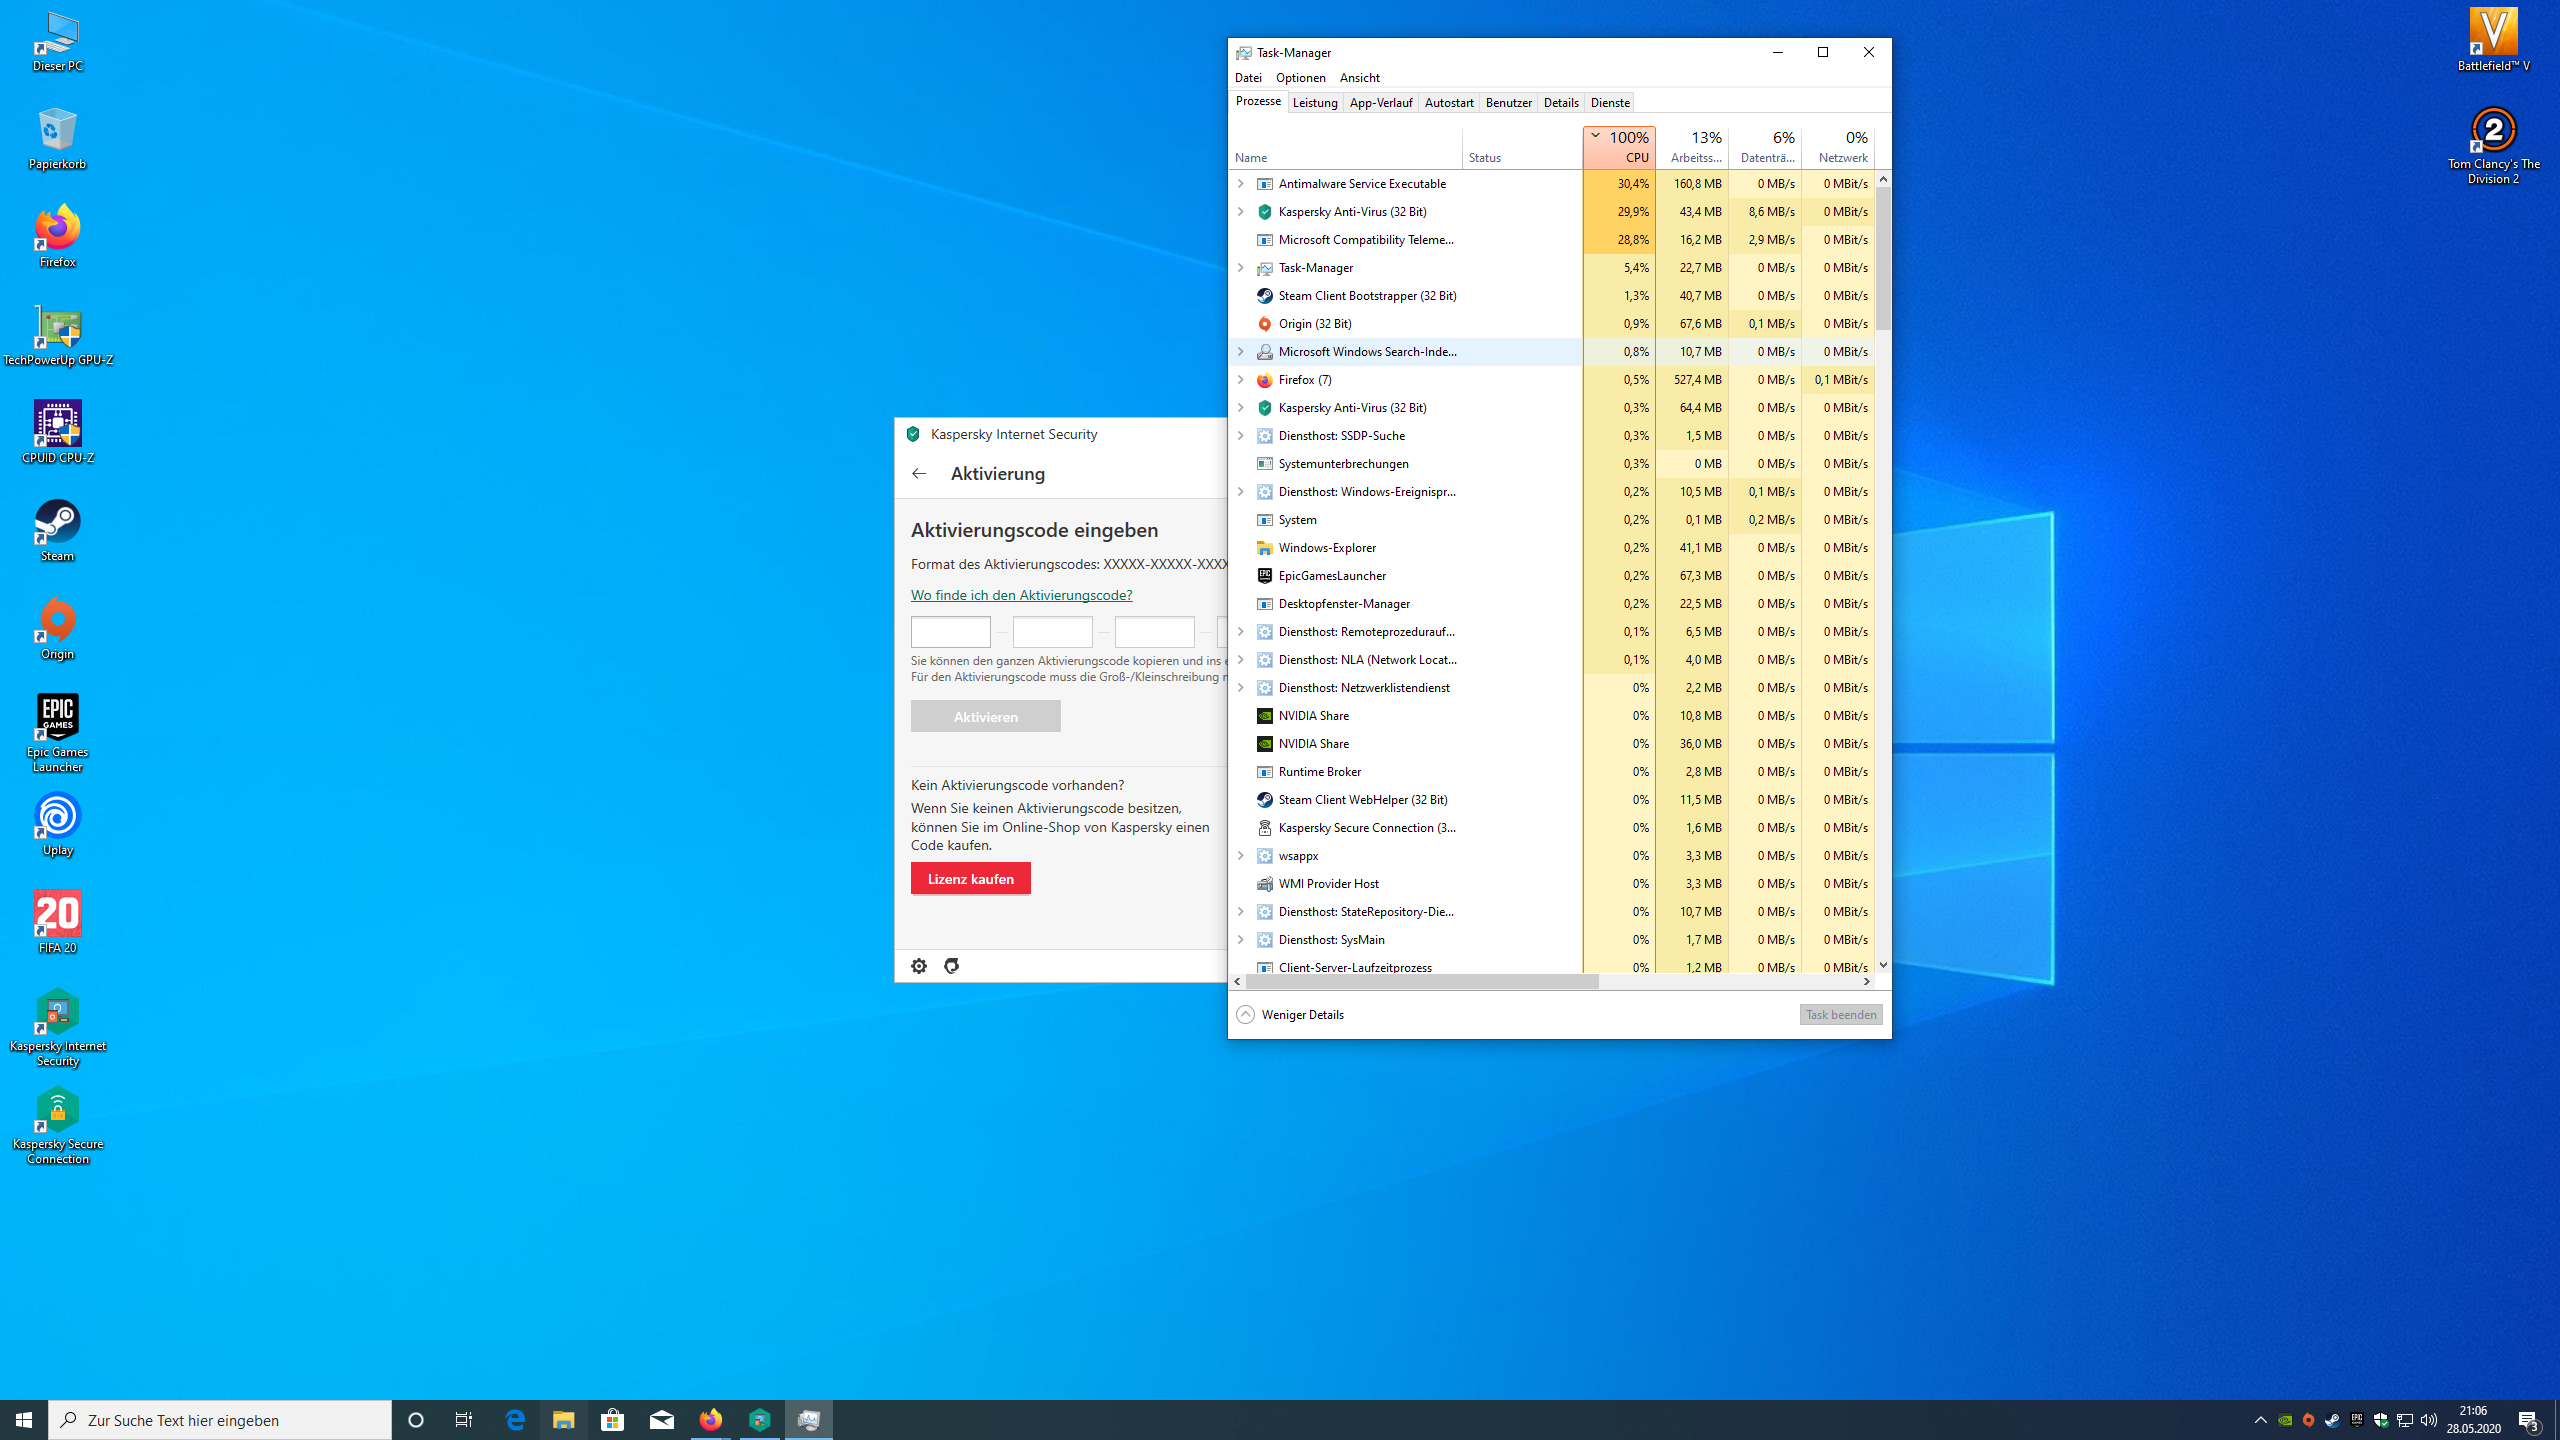The height and width of the screenshot is (1440, 2560).
Task: Click the Kaspersky support headset icon
Action: click(952, 966)
